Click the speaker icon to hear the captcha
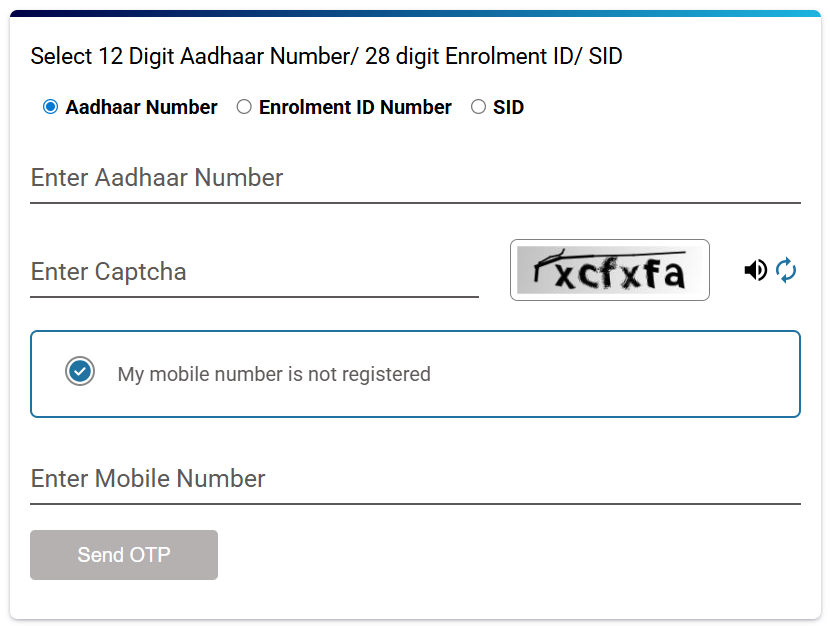 point(756,270)
